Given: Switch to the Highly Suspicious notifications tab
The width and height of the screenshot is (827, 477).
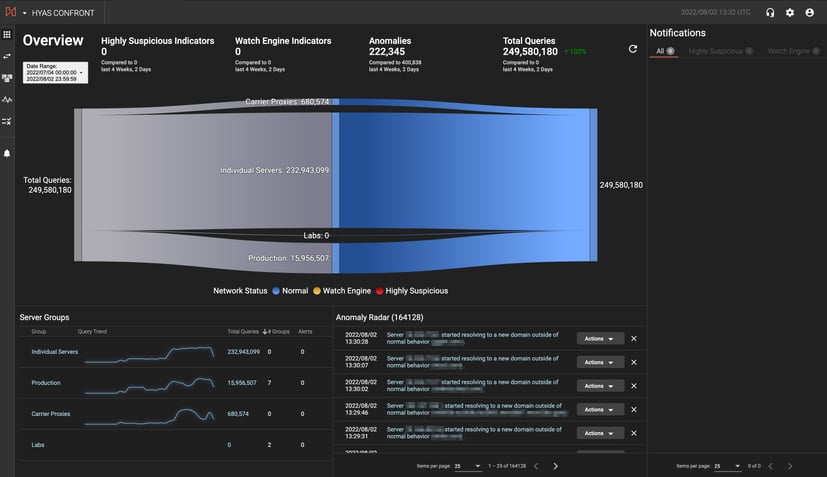Looking at the screenshot, I should pyautogui.click(x=720, y=51).
